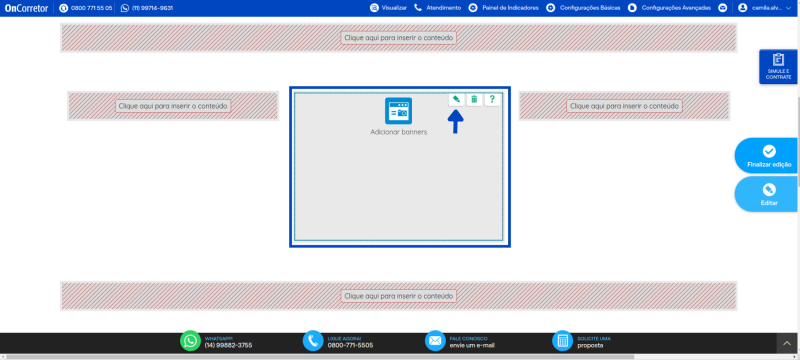Click the question mark help icon on the banner block

(x=492, y=99)
